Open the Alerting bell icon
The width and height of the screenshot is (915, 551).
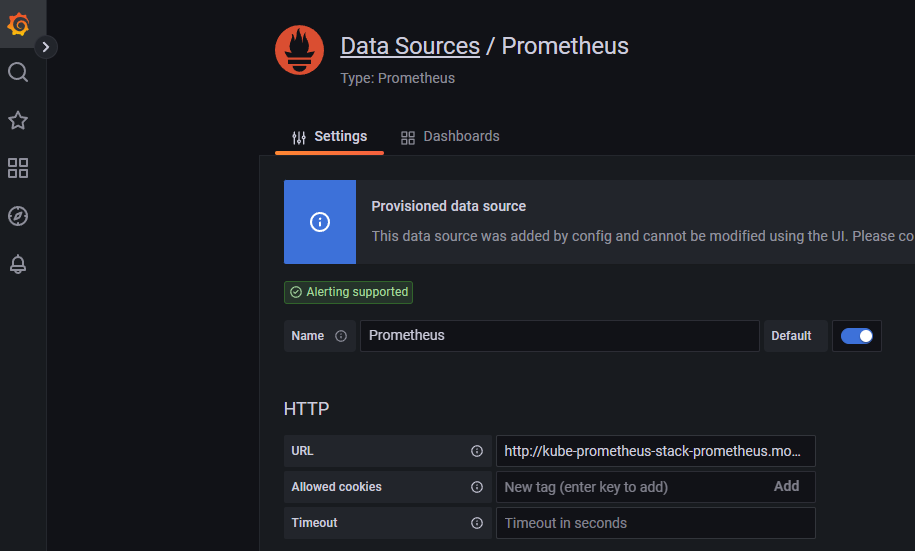18,264
